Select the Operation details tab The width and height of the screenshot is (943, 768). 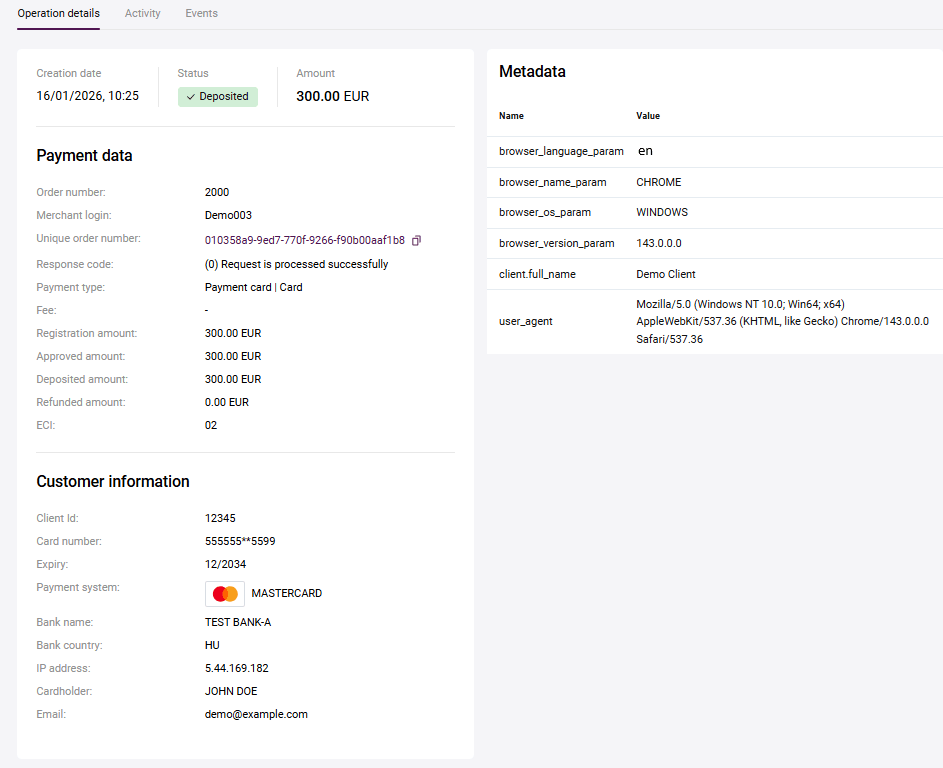(x=58, y=14)
